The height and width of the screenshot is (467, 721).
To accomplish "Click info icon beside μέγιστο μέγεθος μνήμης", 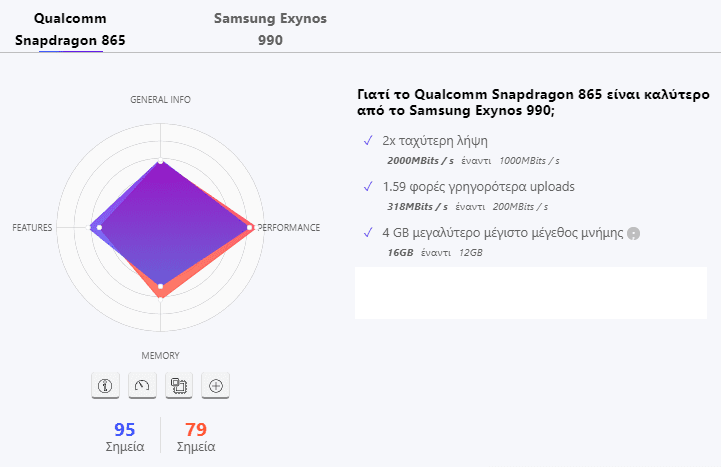I will pos(634,234).
